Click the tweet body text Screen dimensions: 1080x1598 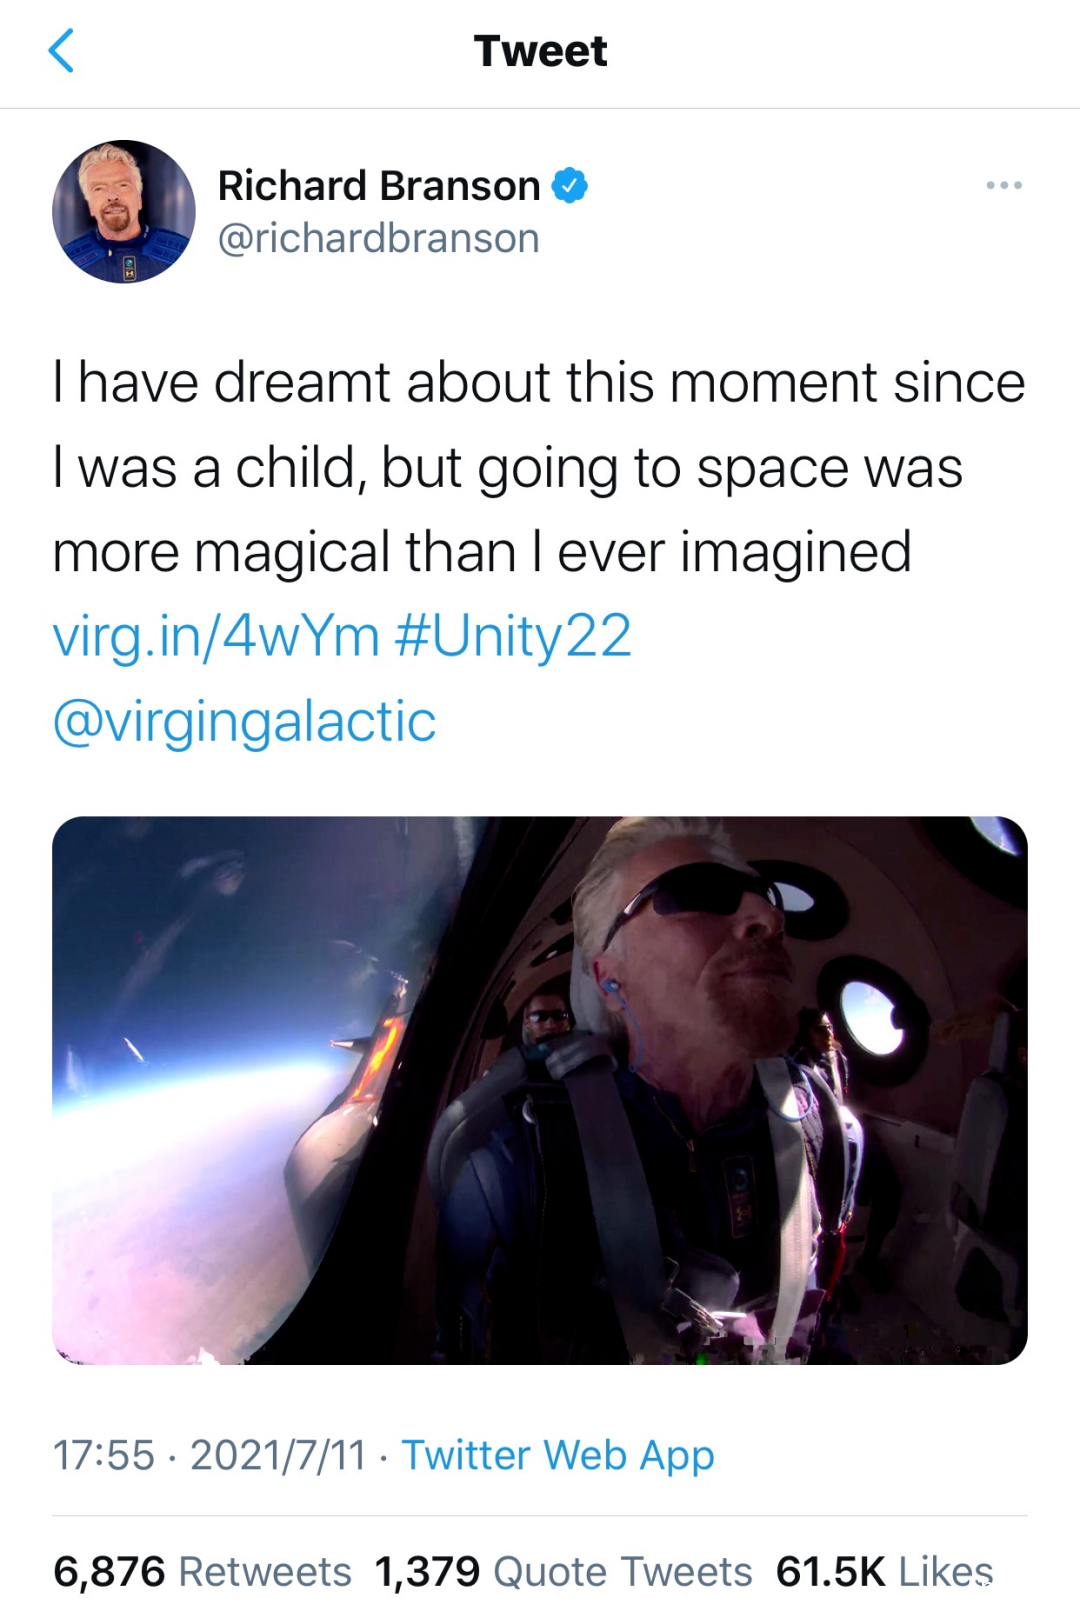(x=539, y=466)
